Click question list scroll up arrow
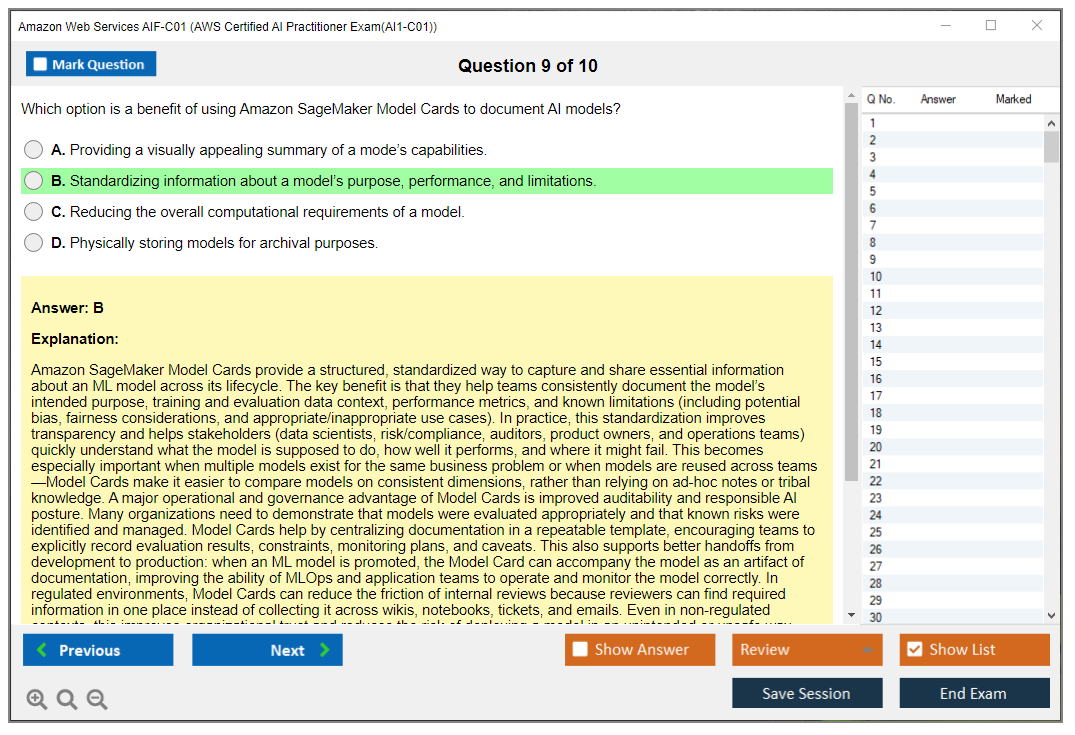Viewport: 1075px width, 735px height. pyautogui.click(x=1051, y=123)
